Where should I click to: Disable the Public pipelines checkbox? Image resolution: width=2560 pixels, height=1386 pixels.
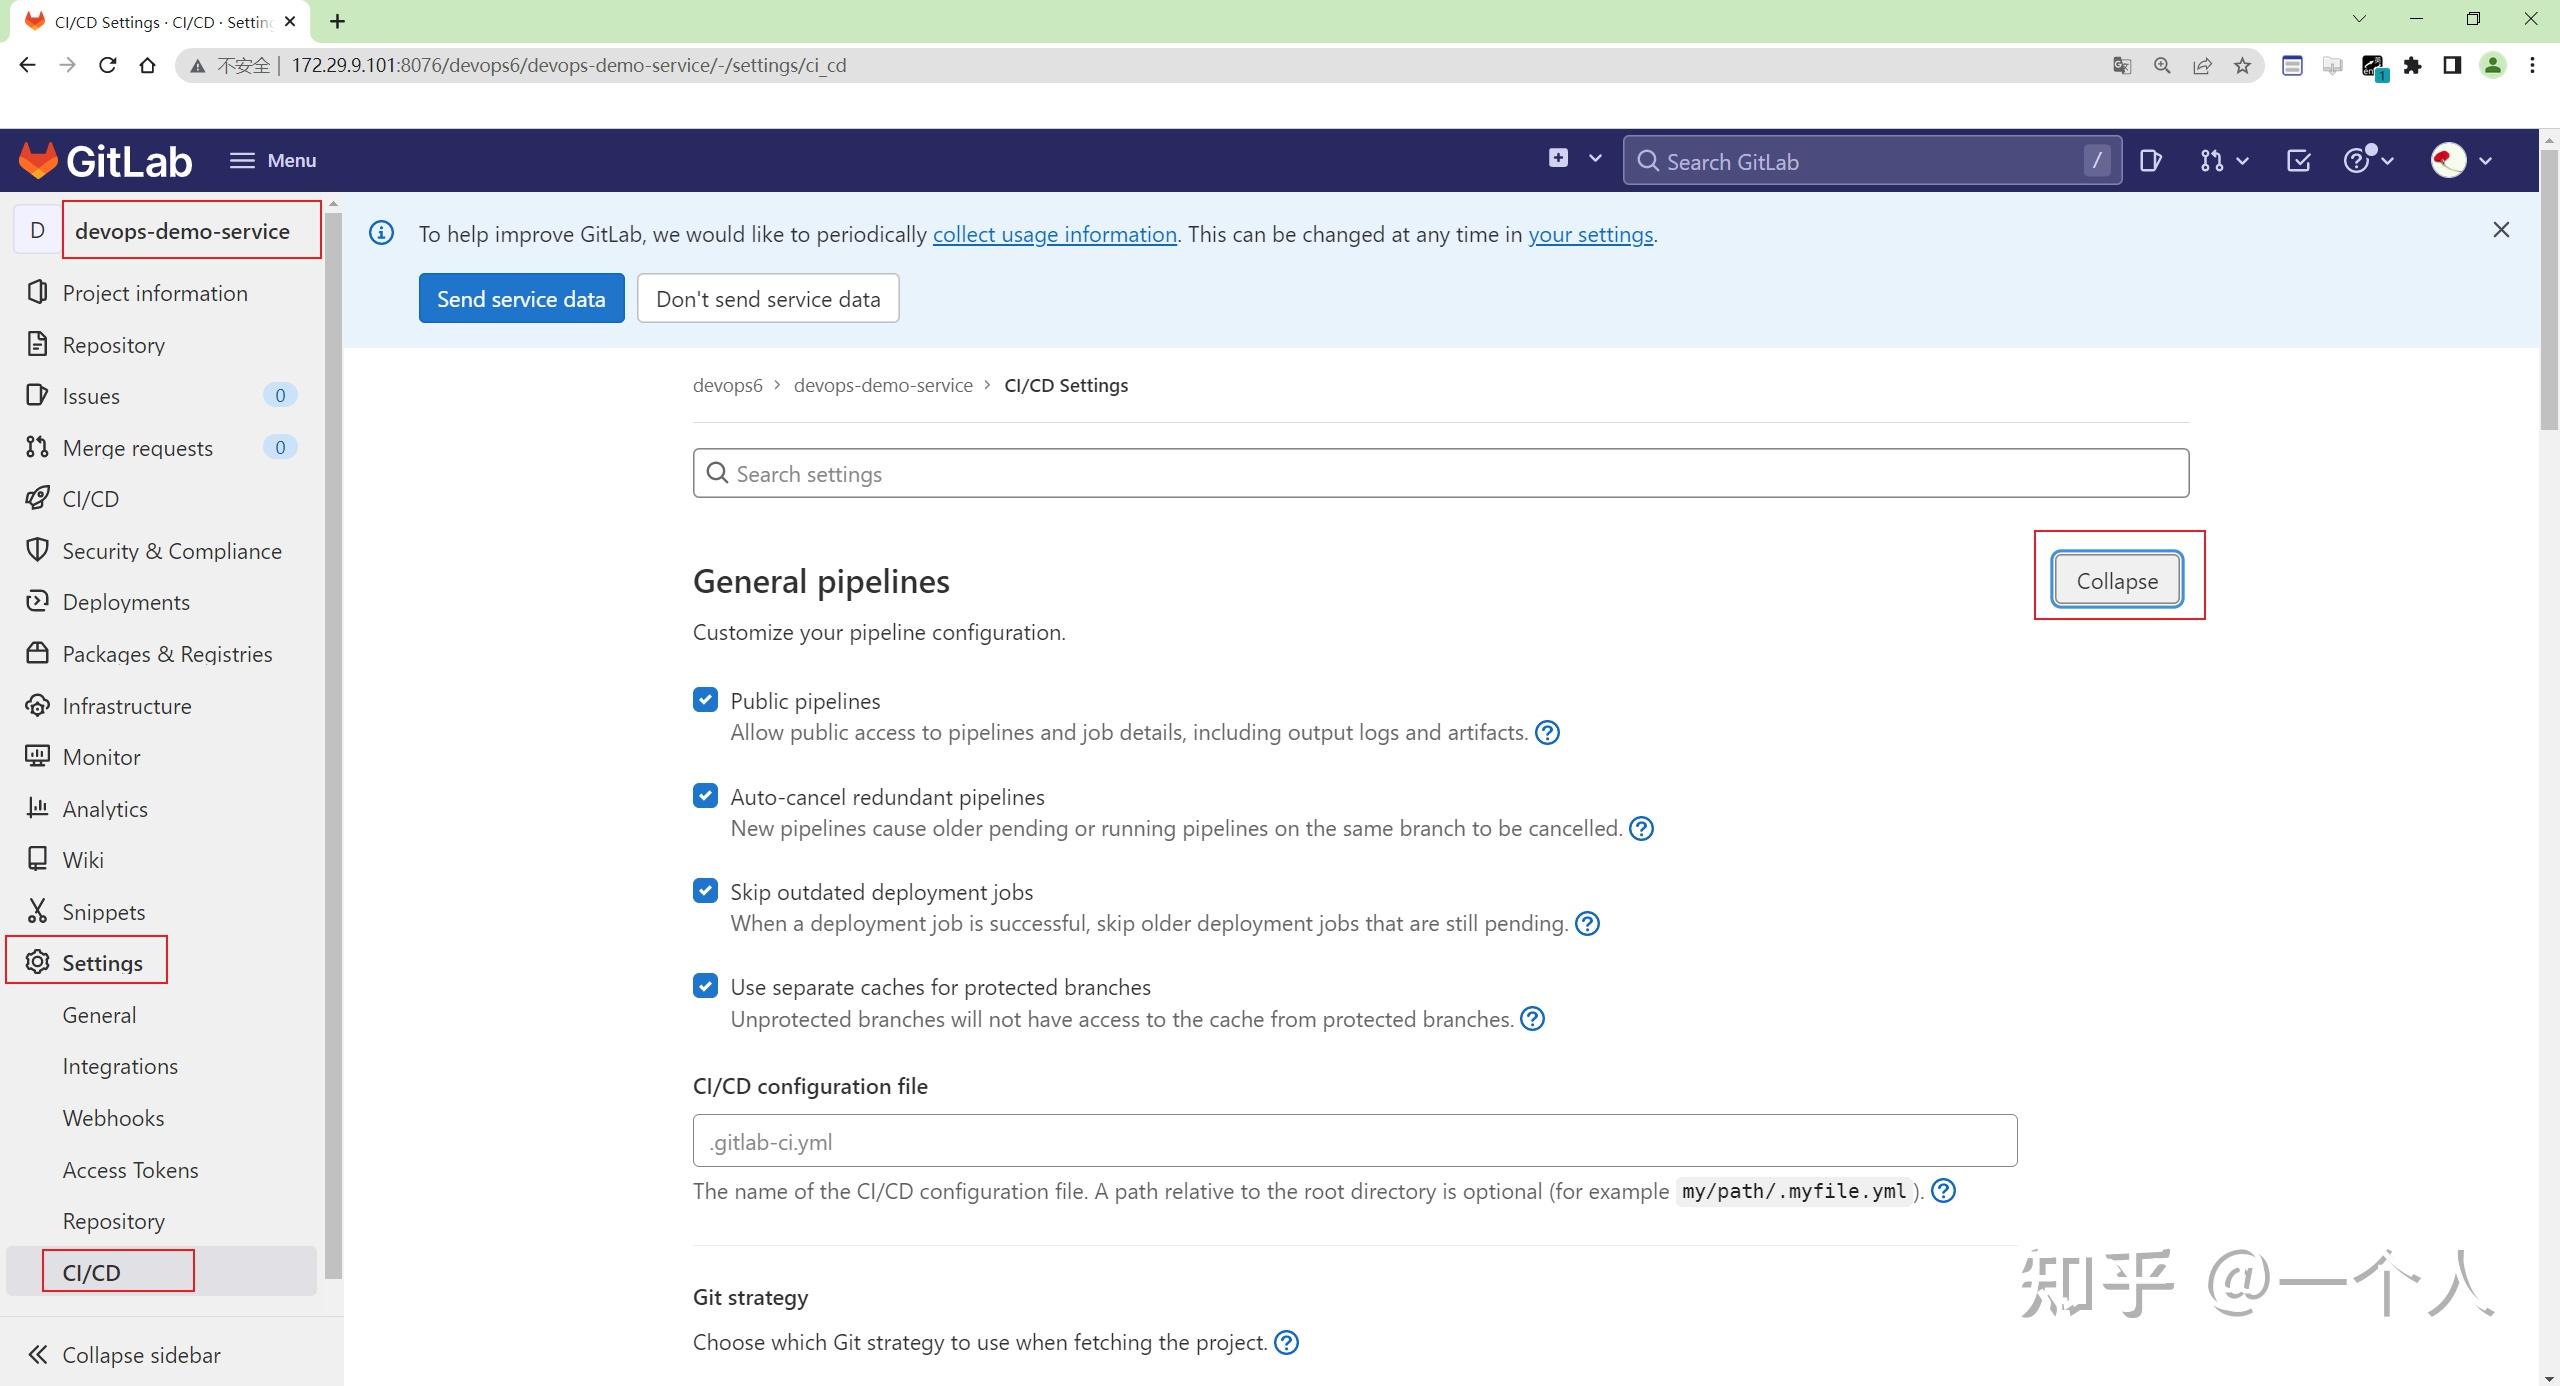(x=705, y=699)
